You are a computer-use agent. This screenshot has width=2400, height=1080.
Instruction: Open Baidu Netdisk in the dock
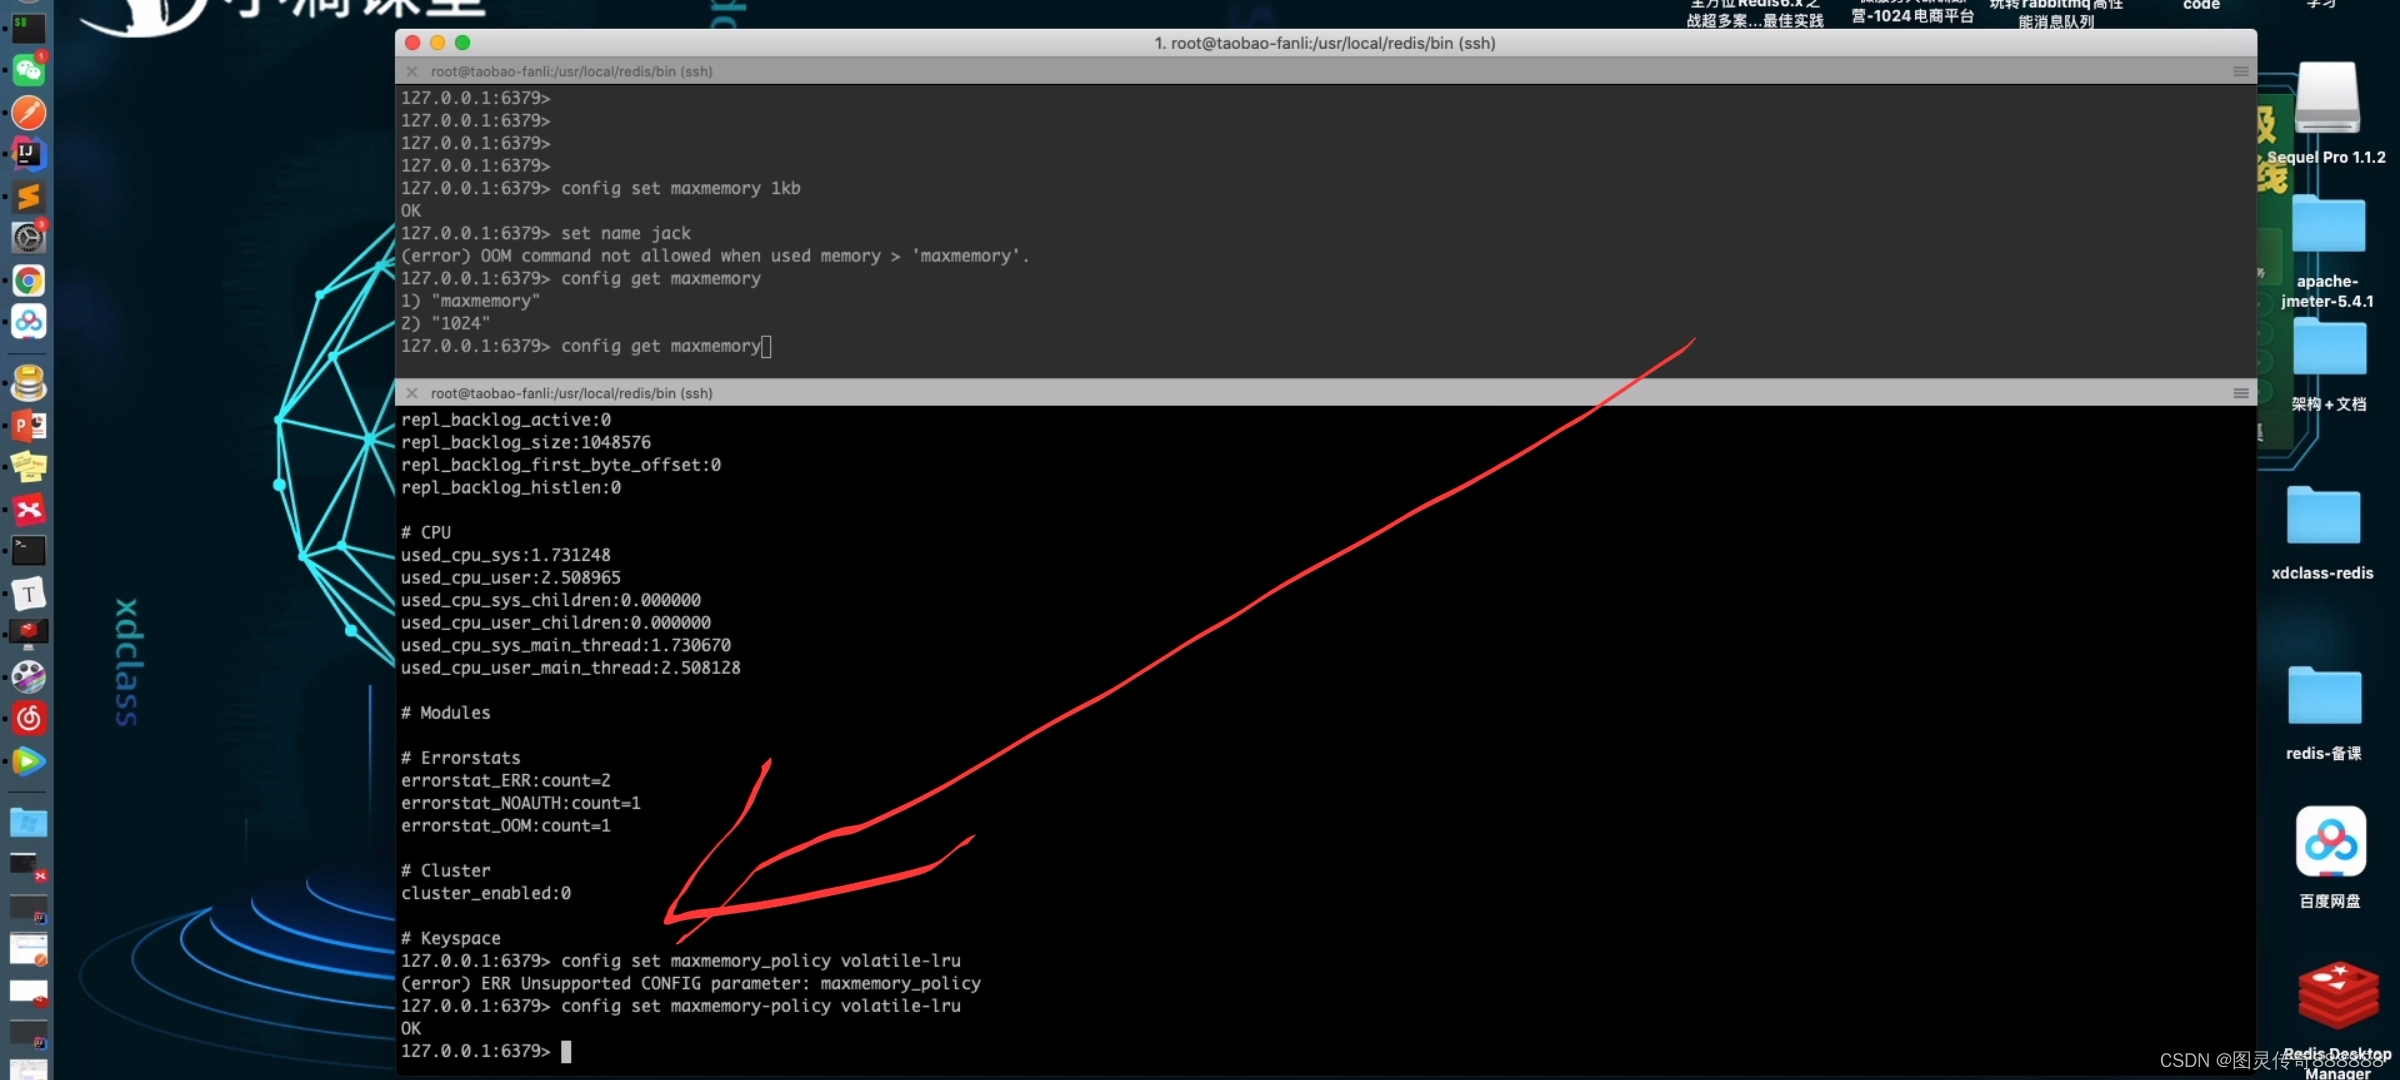tap(28, 322)
